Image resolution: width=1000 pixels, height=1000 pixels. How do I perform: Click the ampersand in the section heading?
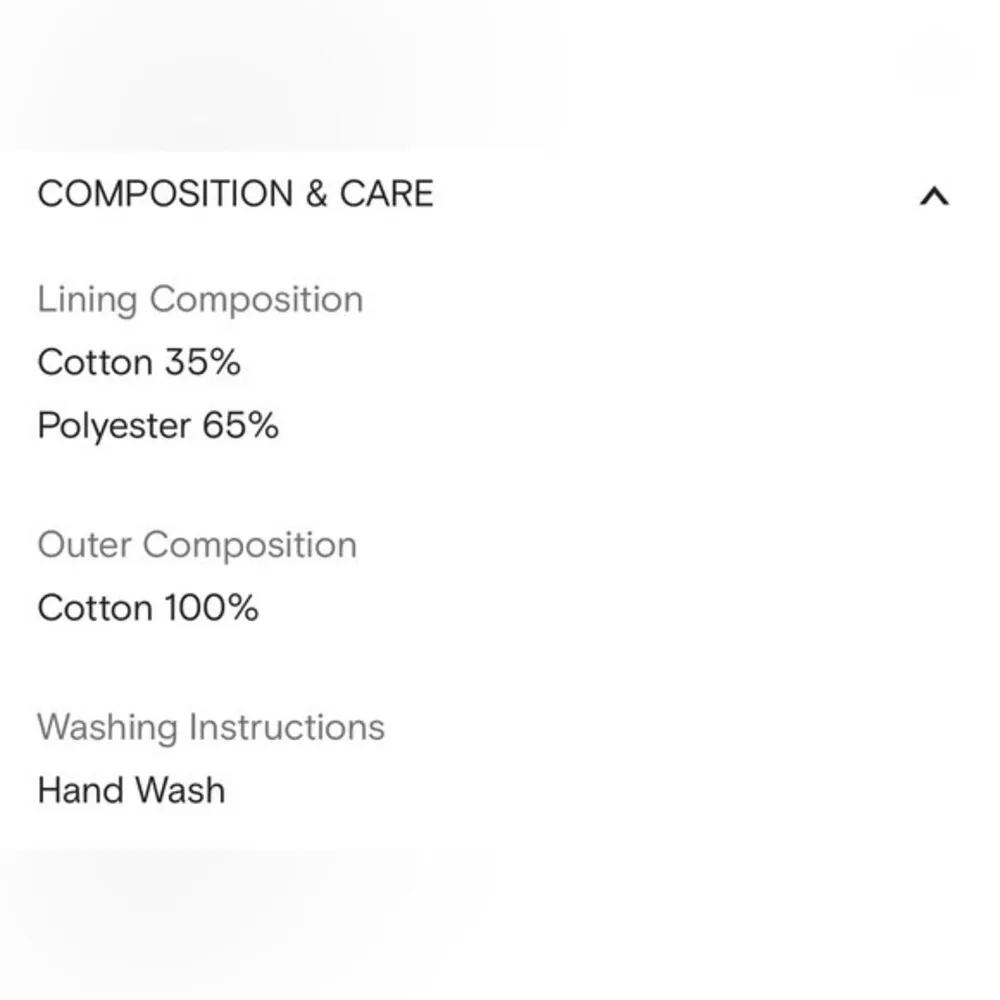pyautogui.click(x=317, y=194)
